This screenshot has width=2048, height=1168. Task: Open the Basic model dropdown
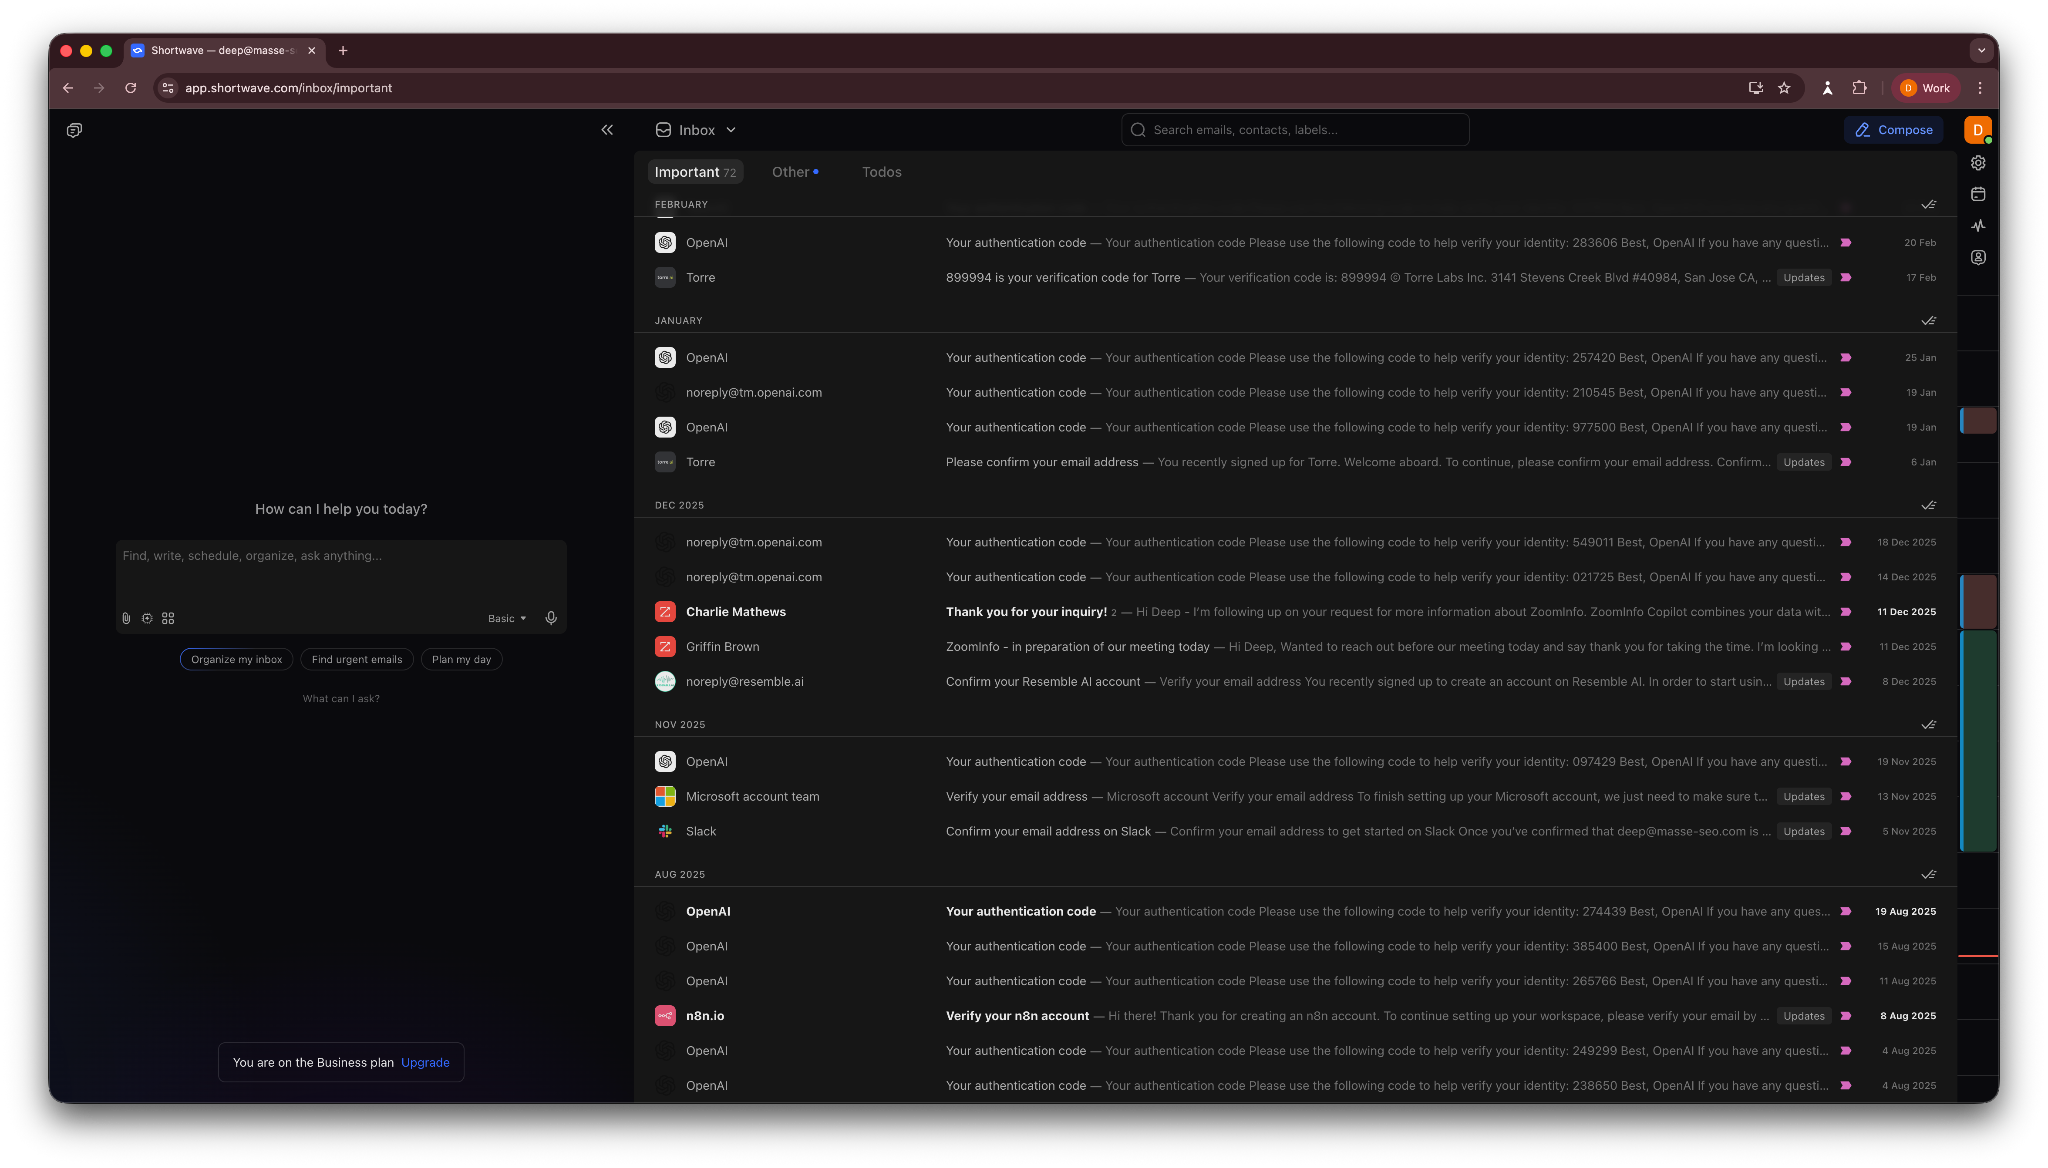pos(507,619)
